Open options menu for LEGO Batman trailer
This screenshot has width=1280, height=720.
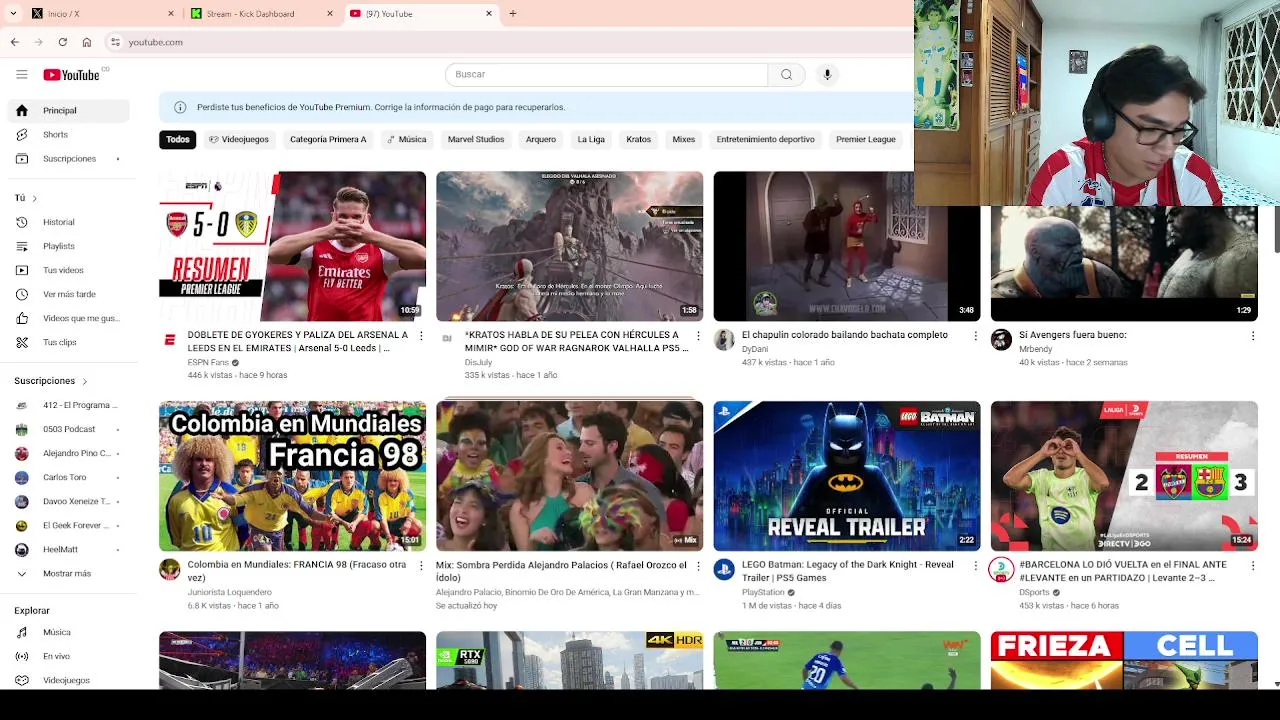point(975,566)
